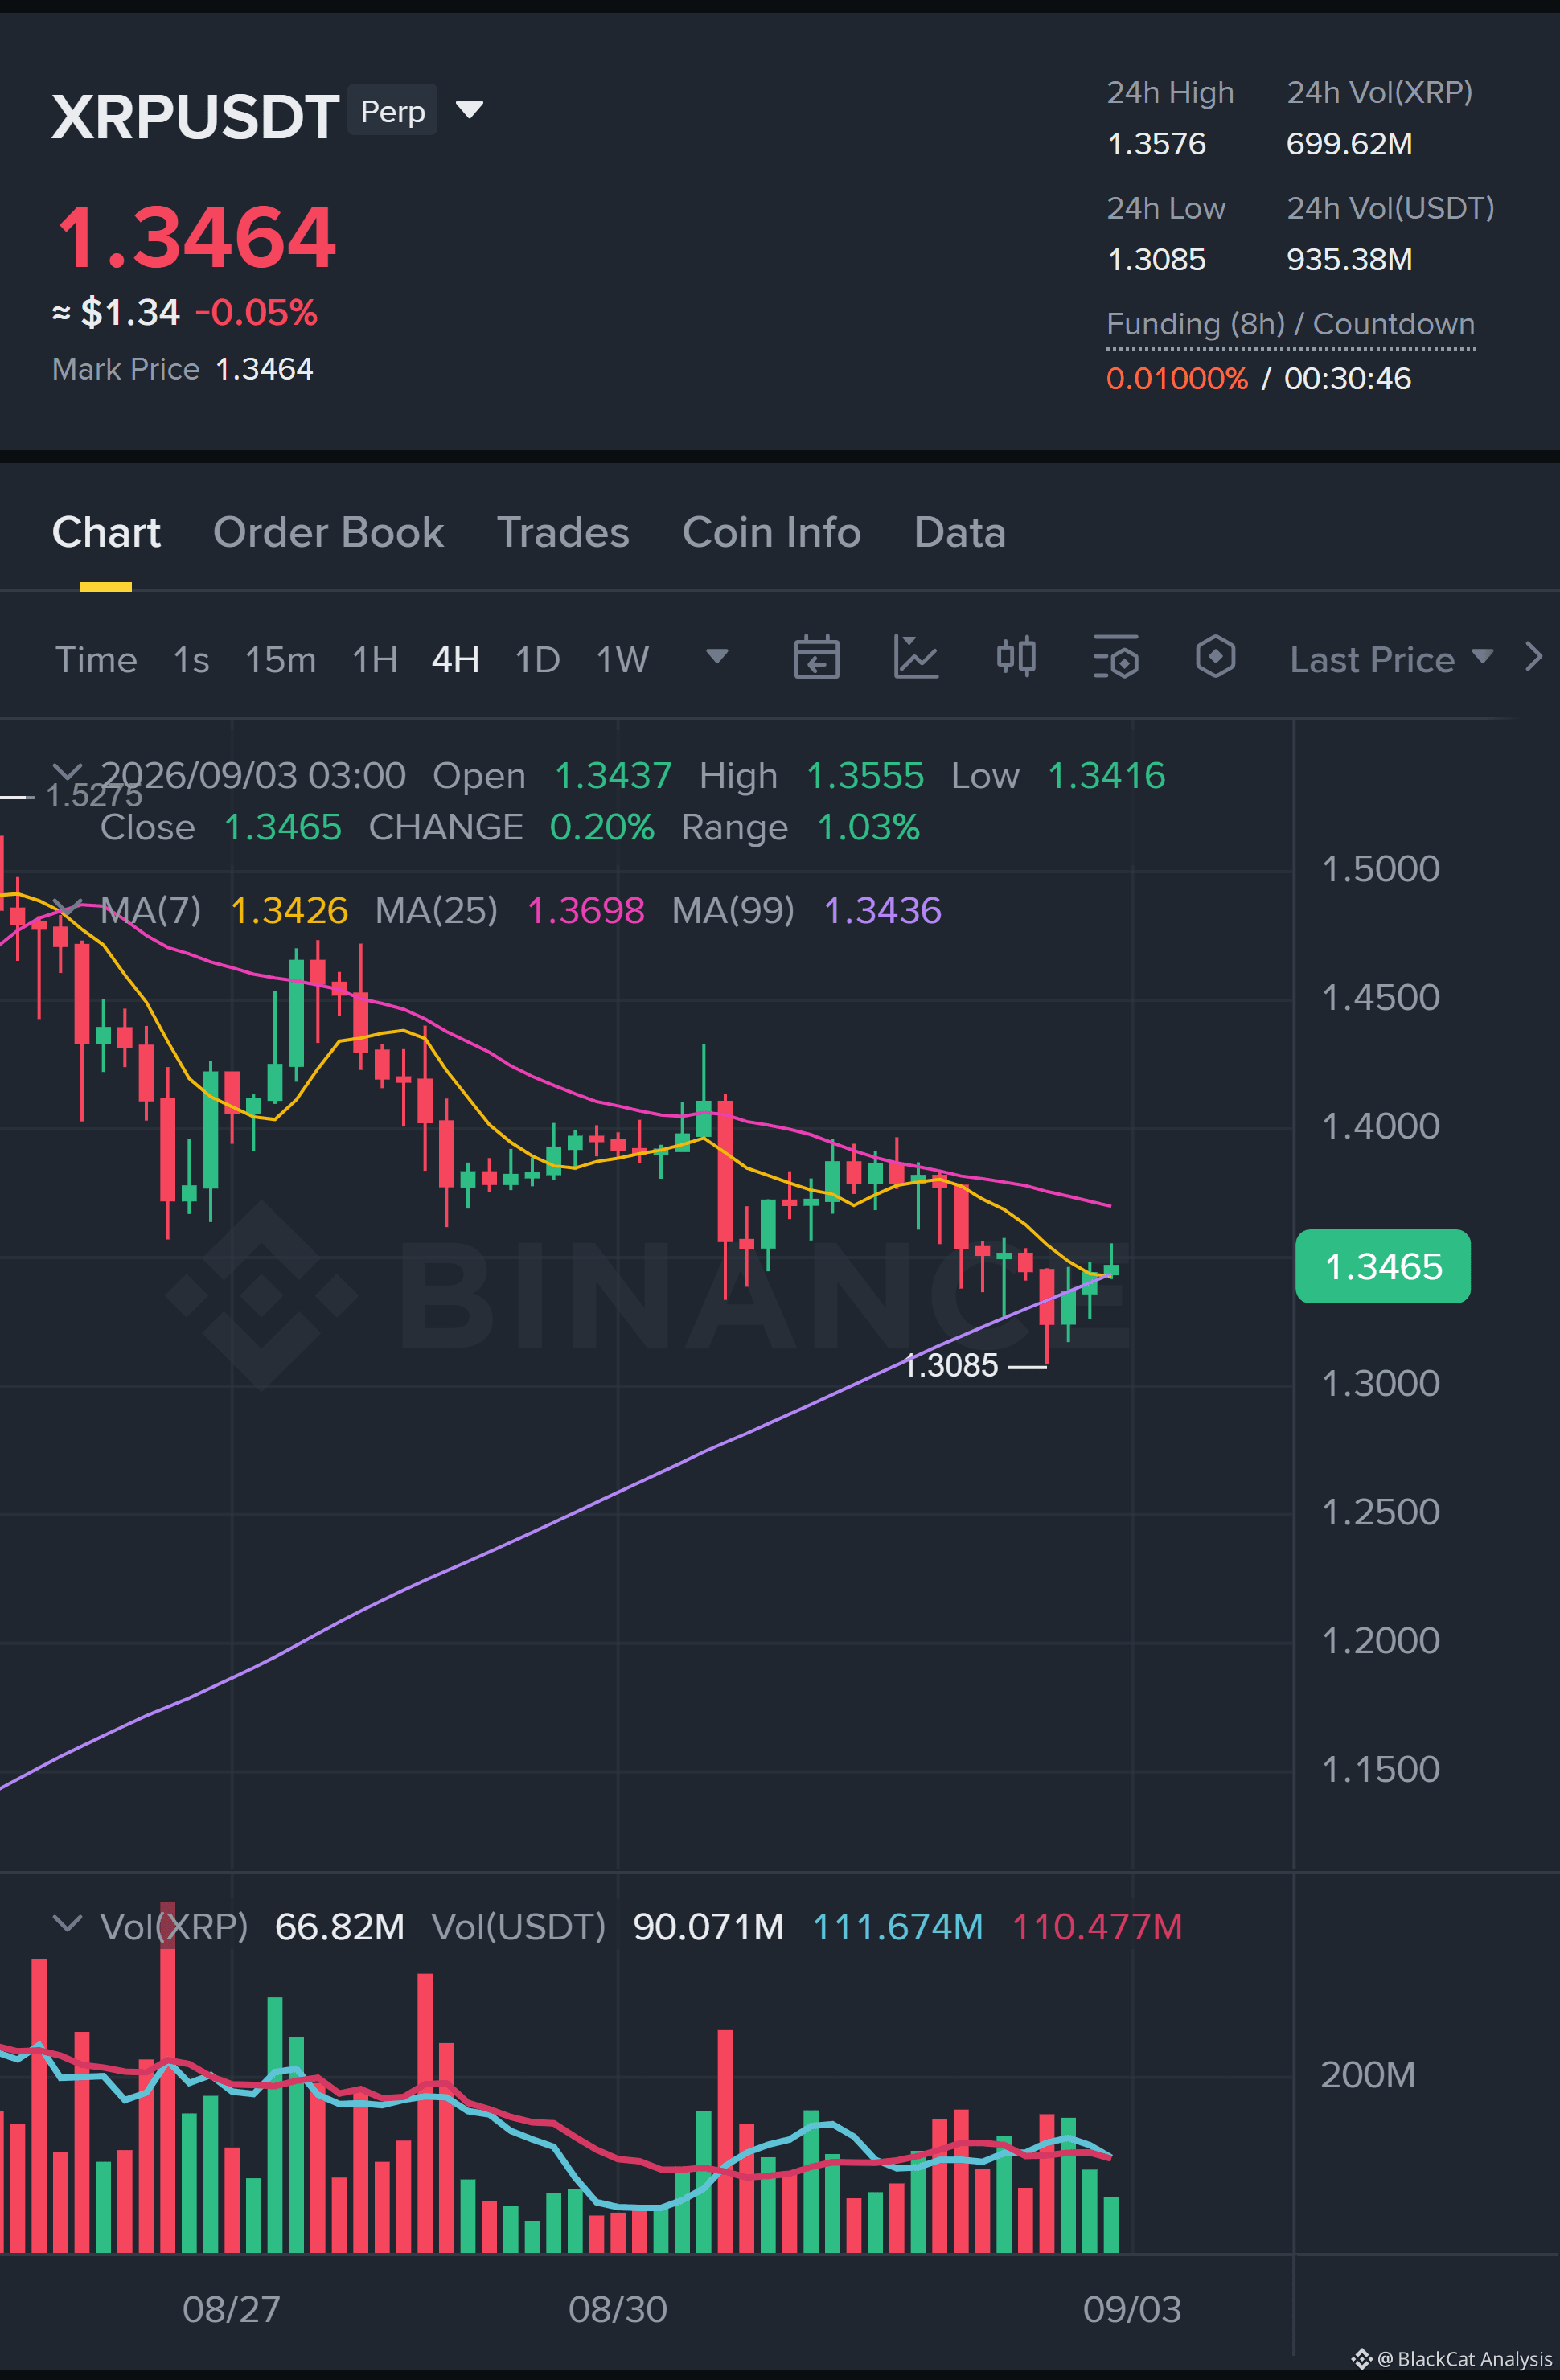The height and width of the screenshot is (2380, 1560).
Task: Open Funding (8h) / Countdown details
Action: coord(1290,324)
